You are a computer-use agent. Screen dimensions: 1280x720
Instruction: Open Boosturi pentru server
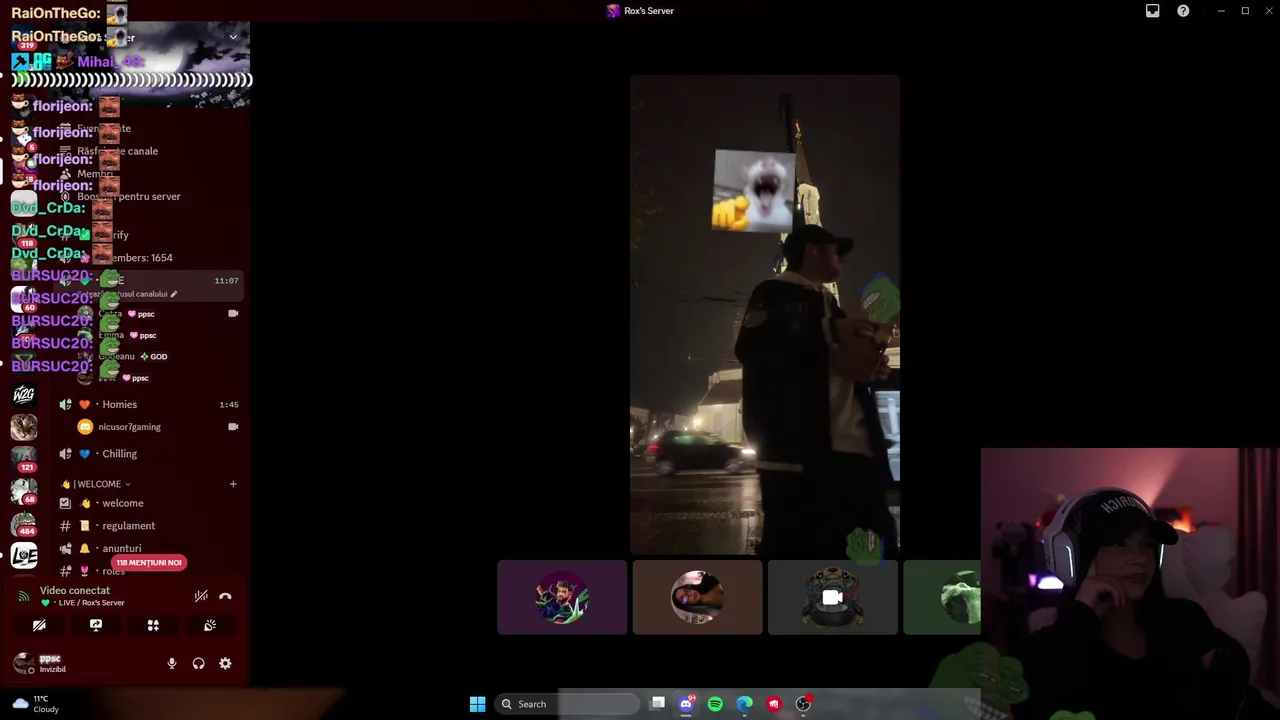point(129,196)
